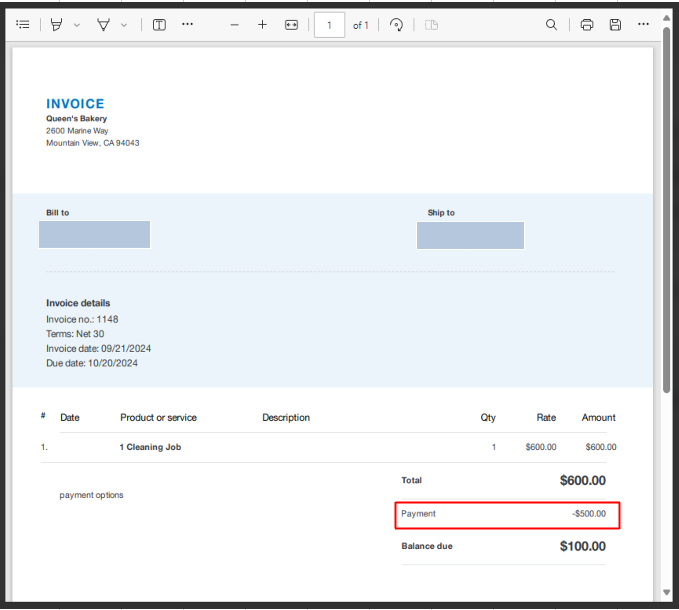Image resolution: width=679 pixels, height=610 pixels.
Task: Open more settings ellipsis at toolbar right
Action: pos(643,24)
